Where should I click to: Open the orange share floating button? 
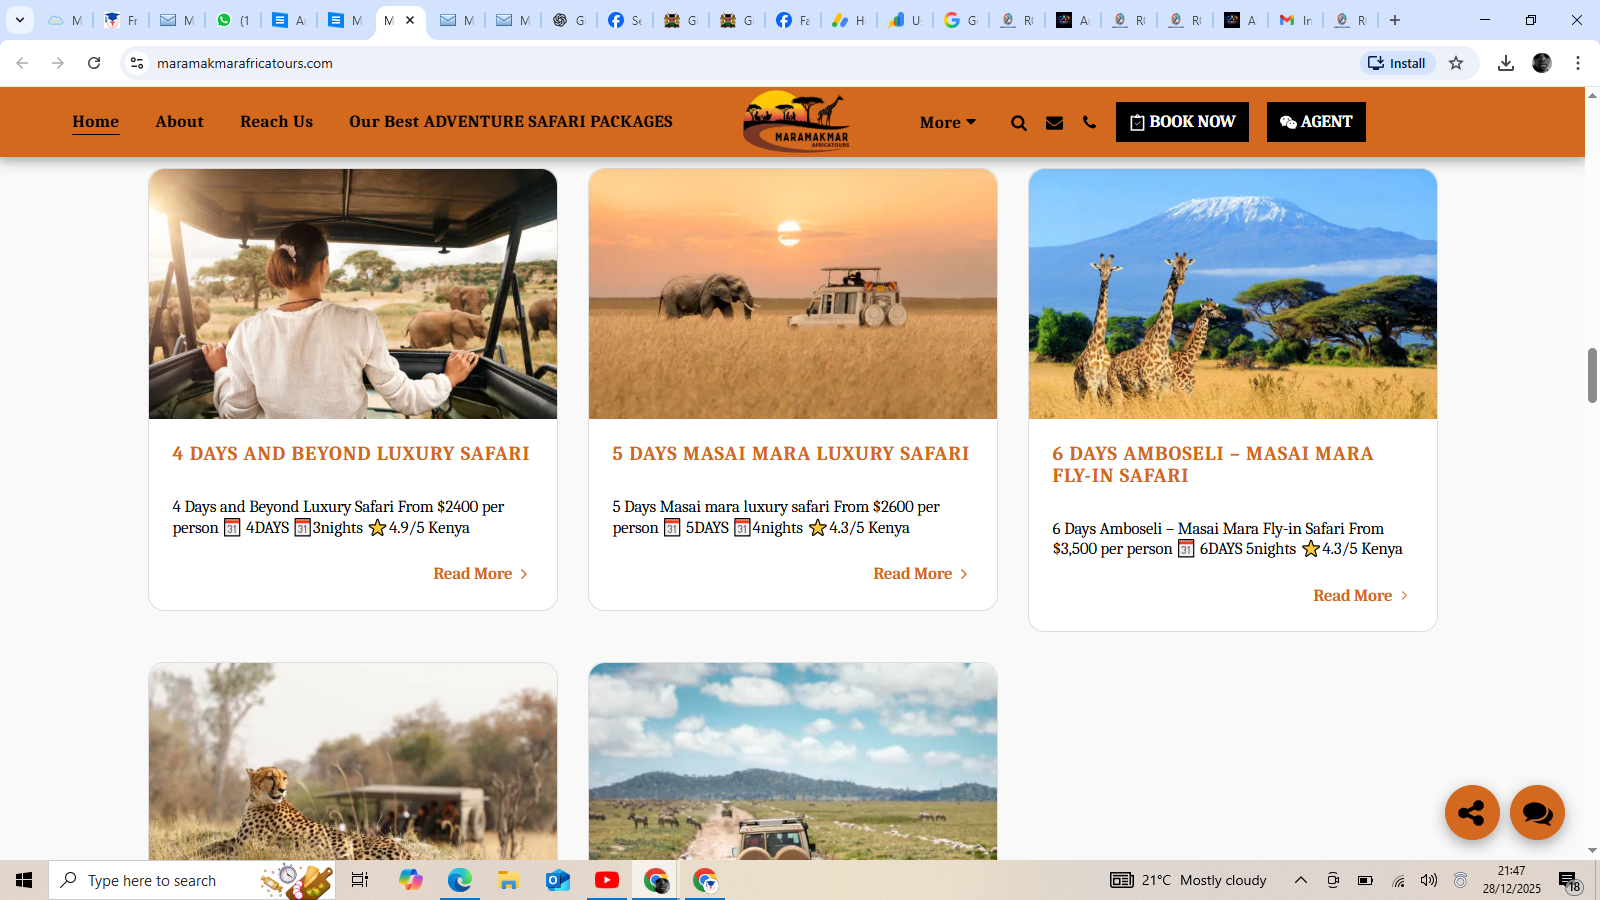coord(1472,812)
